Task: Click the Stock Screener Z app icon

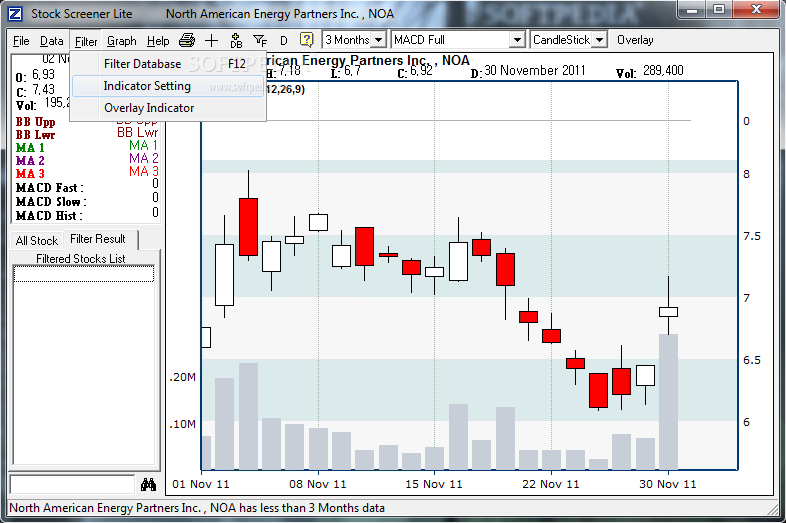Action: coord(15,14)
